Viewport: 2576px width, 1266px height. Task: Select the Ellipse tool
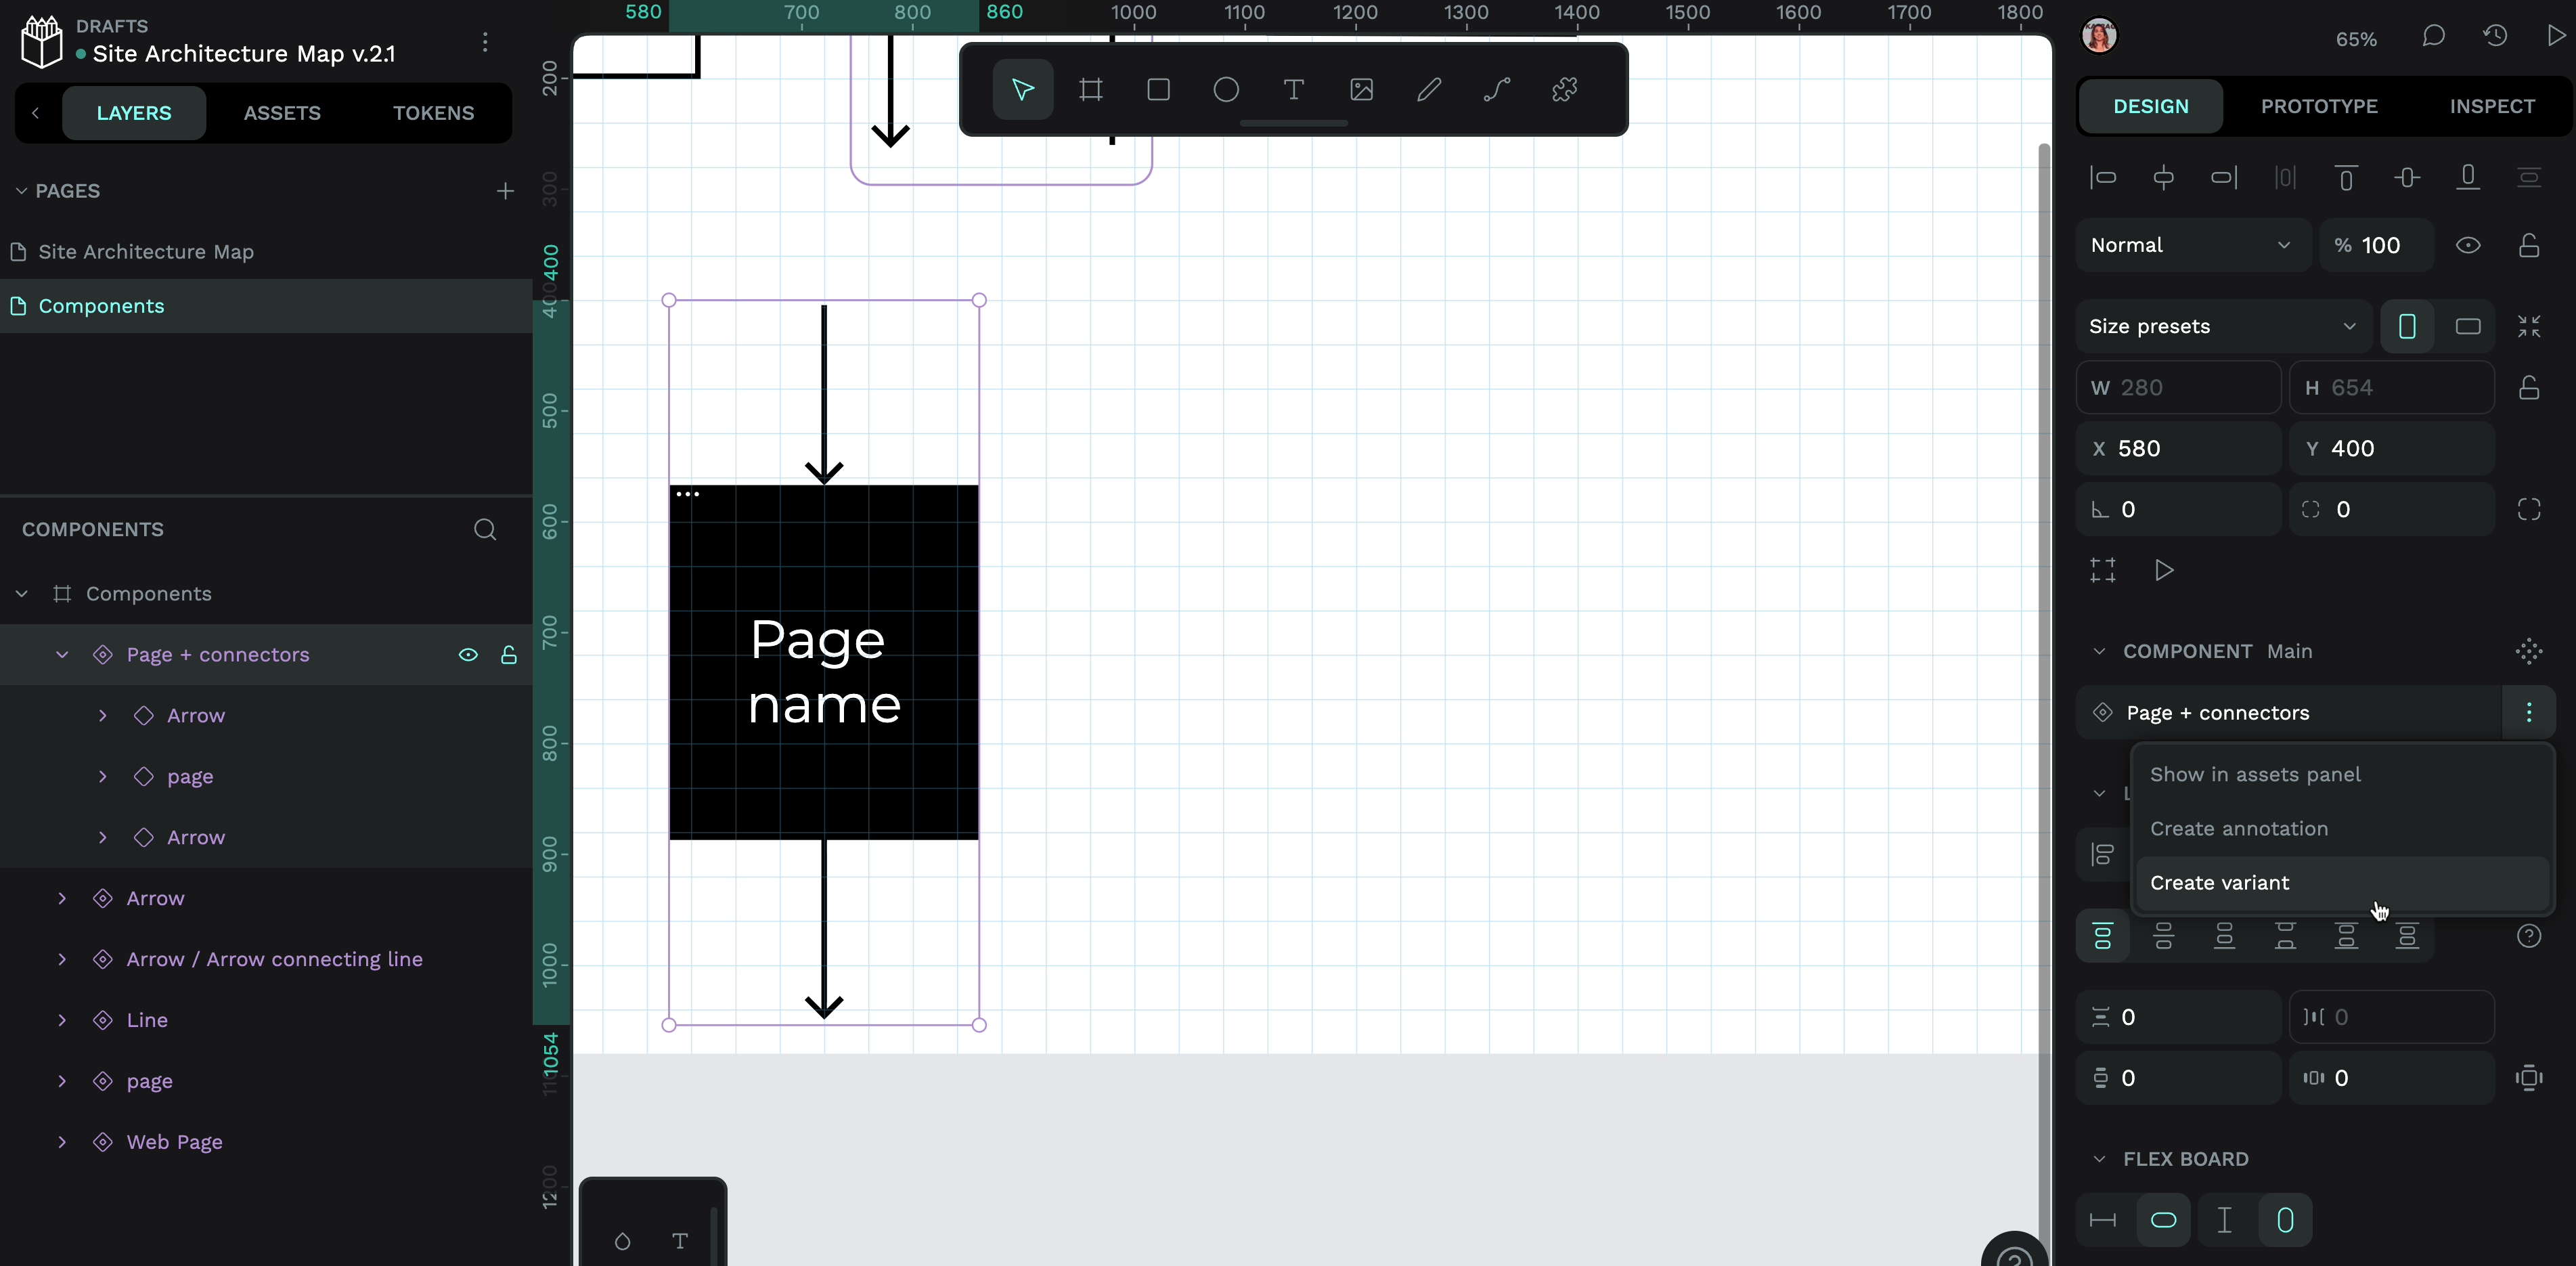pyautogui.click(x=1226, y=90)
